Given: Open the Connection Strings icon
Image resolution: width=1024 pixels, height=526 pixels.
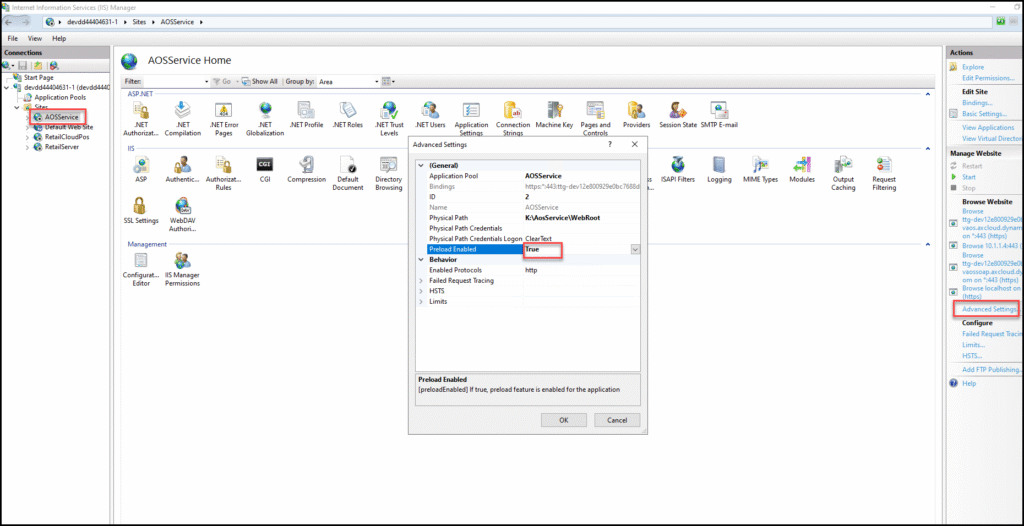Looking at the screenshot, I should (513, 119).
